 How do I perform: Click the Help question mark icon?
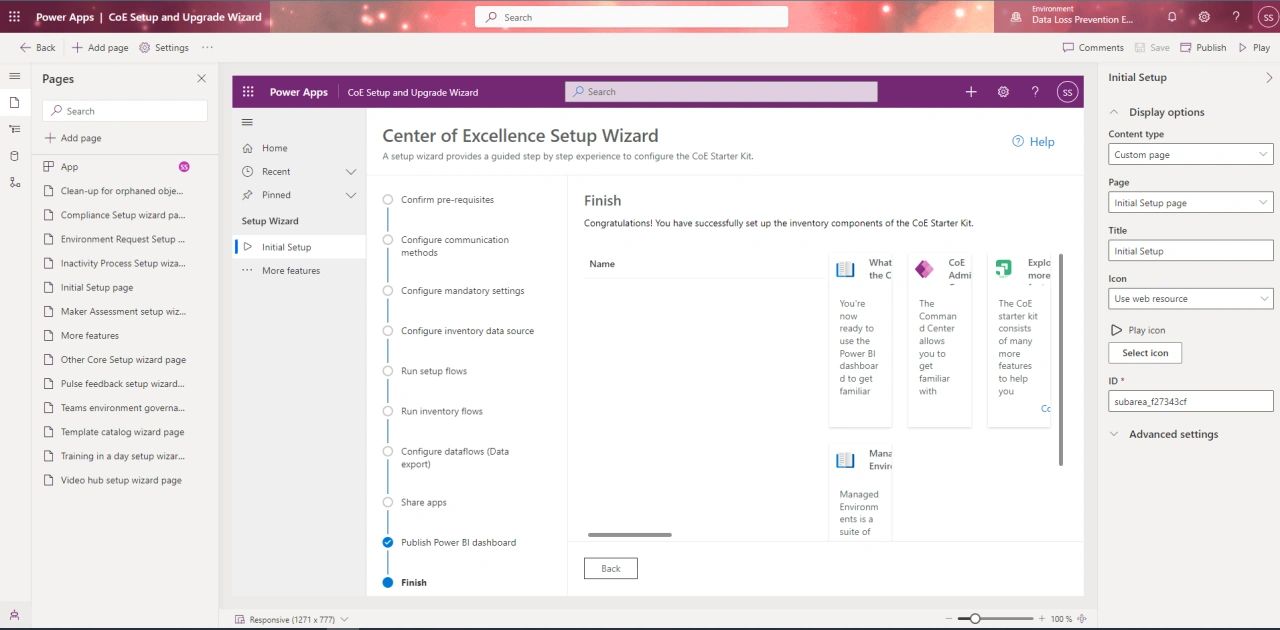point(1234,17)
